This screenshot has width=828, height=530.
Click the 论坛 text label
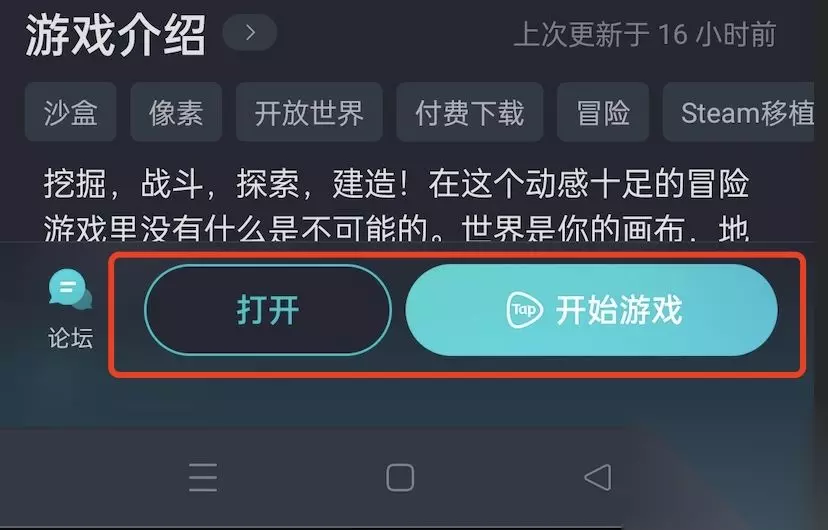point(70,338)
